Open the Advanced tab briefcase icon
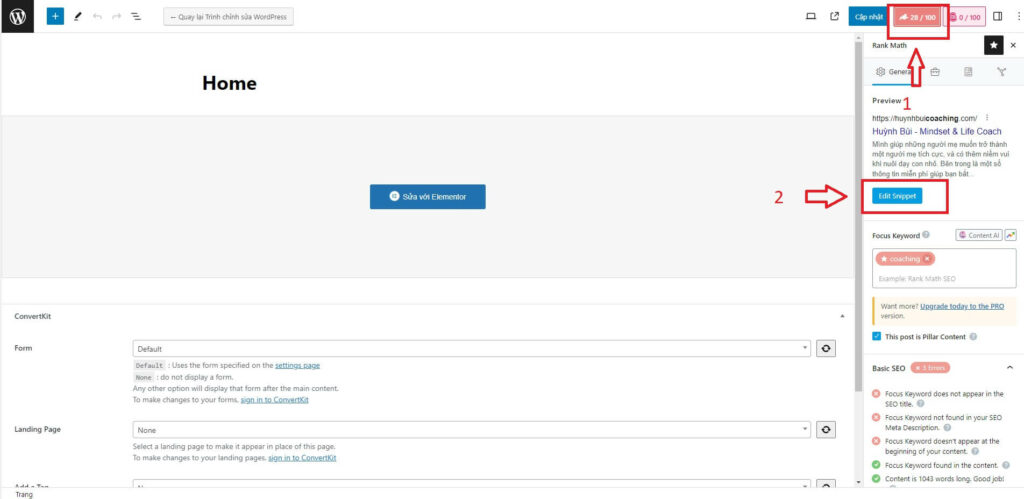 click(934, 72)
